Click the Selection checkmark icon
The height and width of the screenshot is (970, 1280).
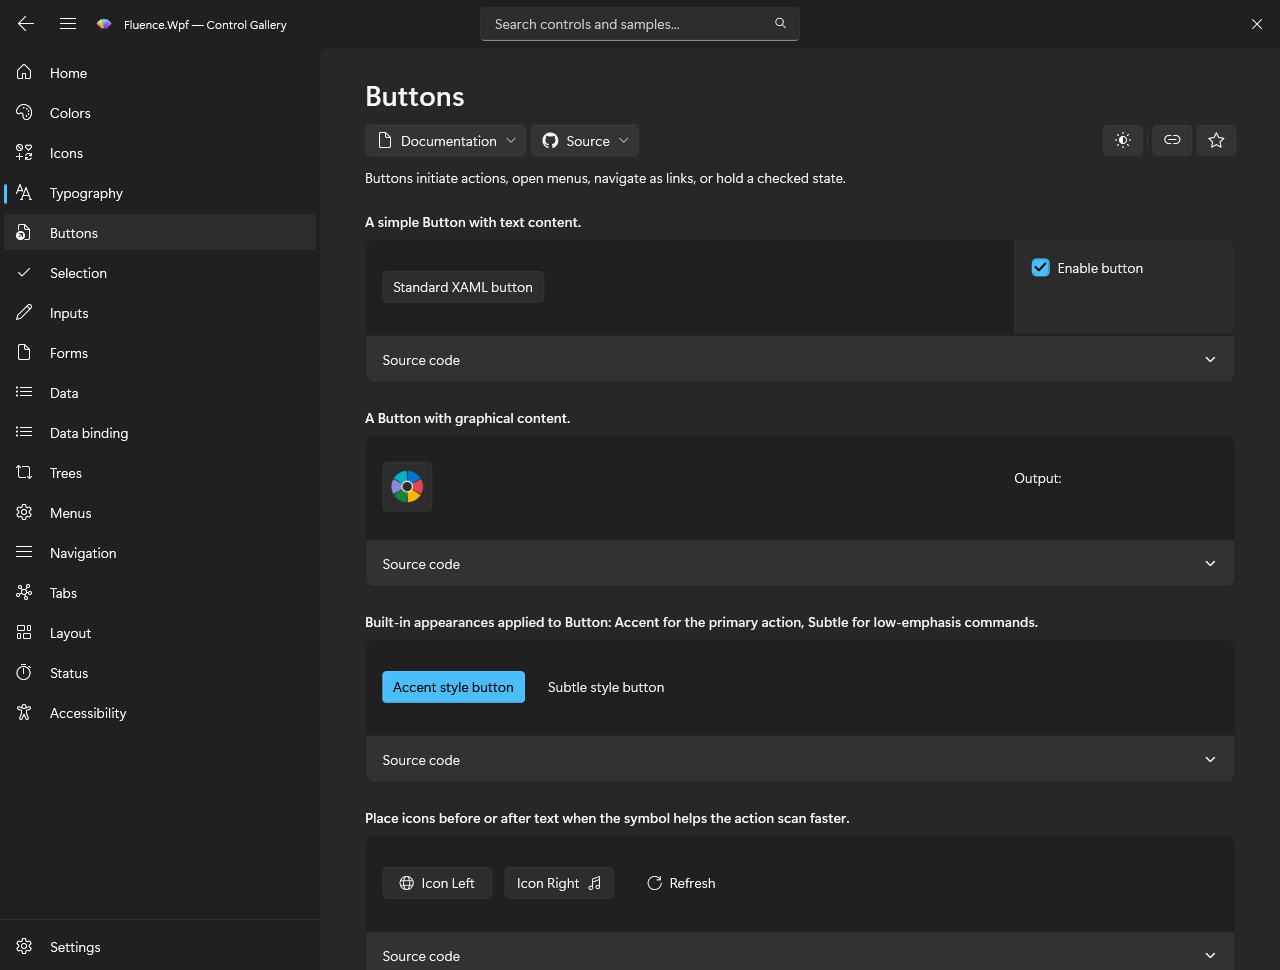point(24,272)
